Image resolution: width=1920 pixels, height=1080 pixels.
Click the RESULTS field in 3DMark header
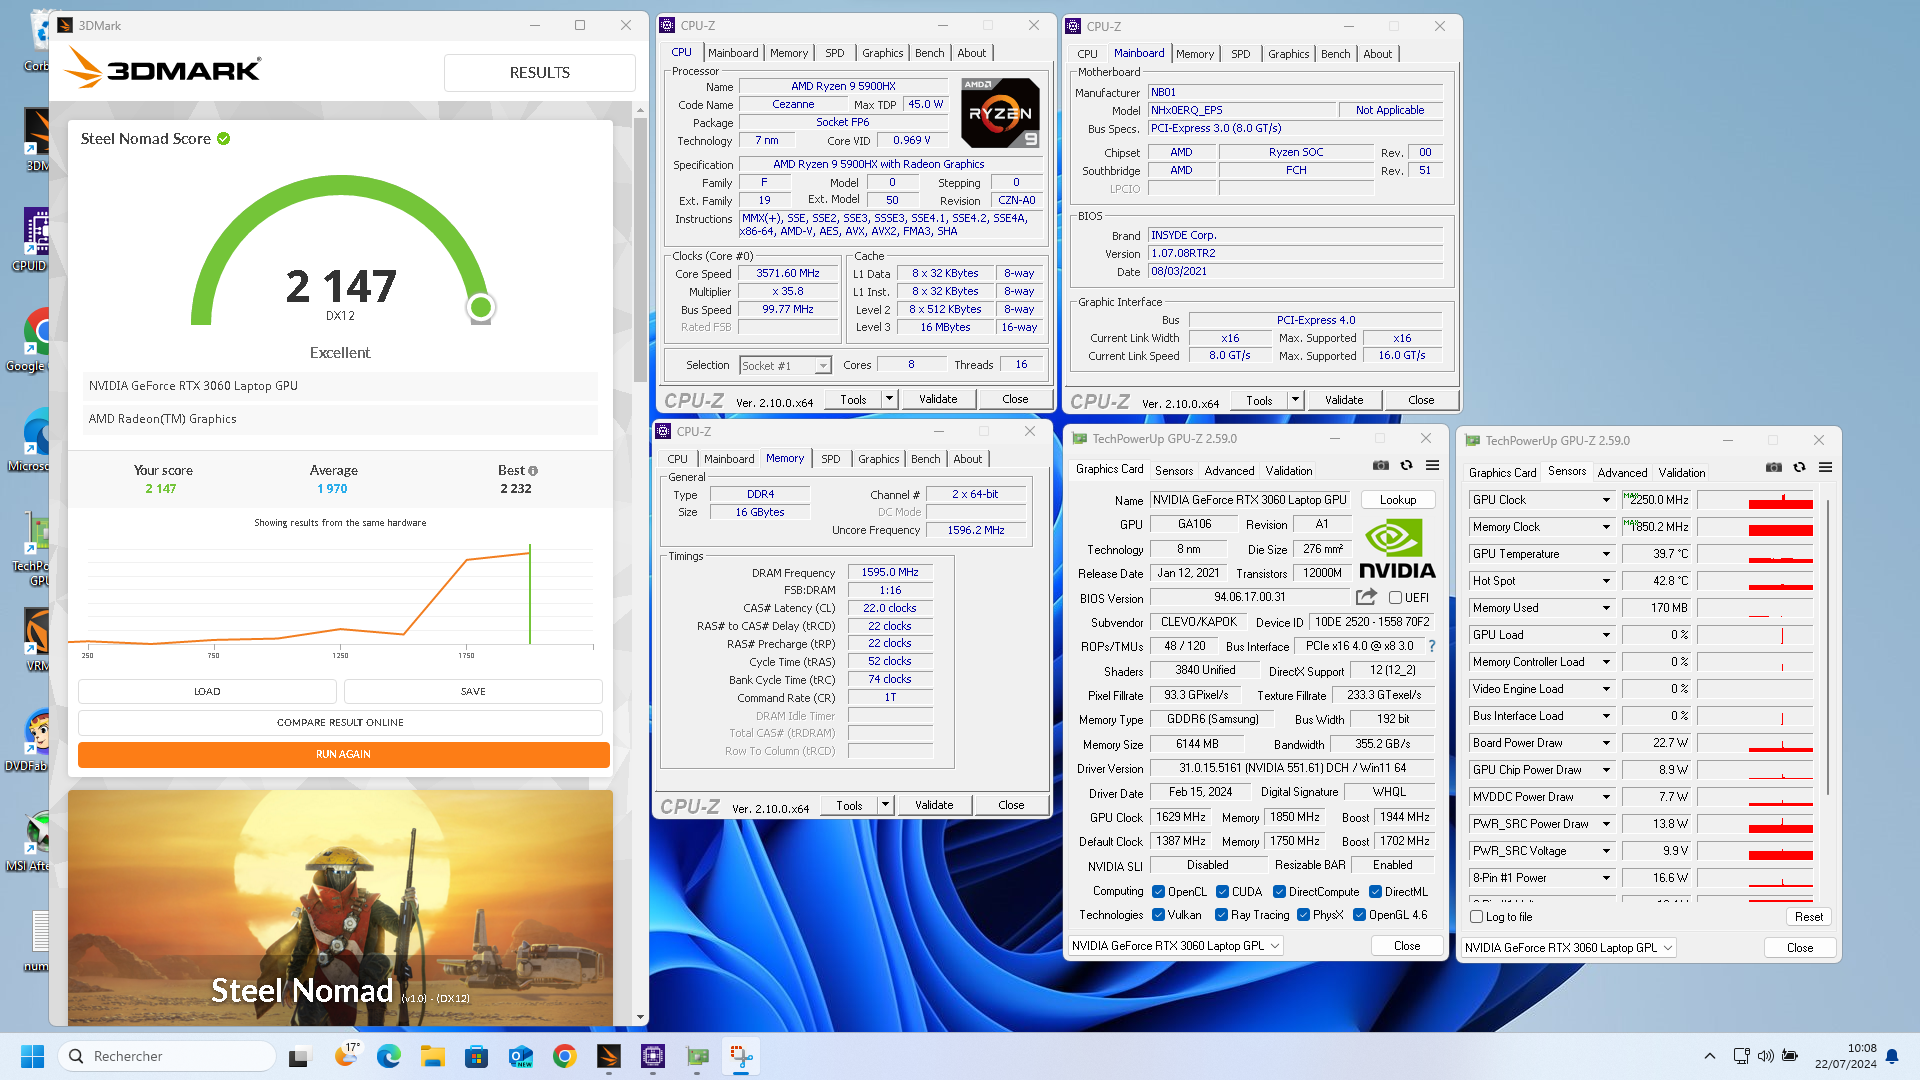point(539,73)
